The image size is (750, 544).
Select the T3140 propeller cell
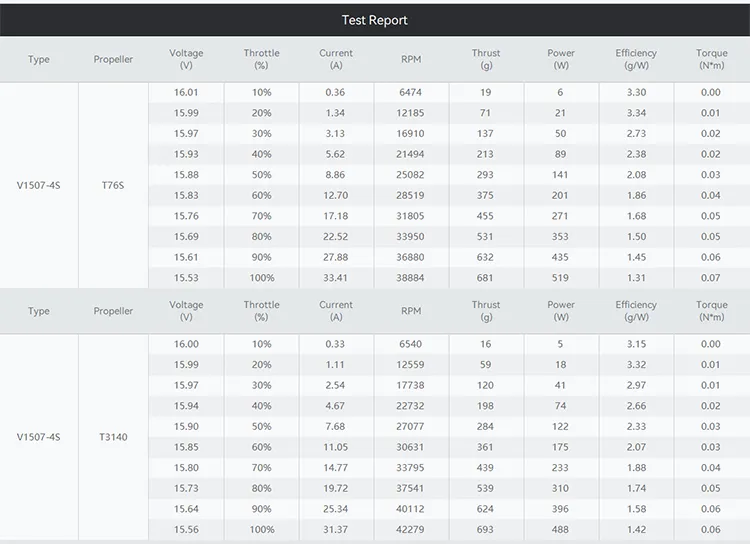point(113,437)
